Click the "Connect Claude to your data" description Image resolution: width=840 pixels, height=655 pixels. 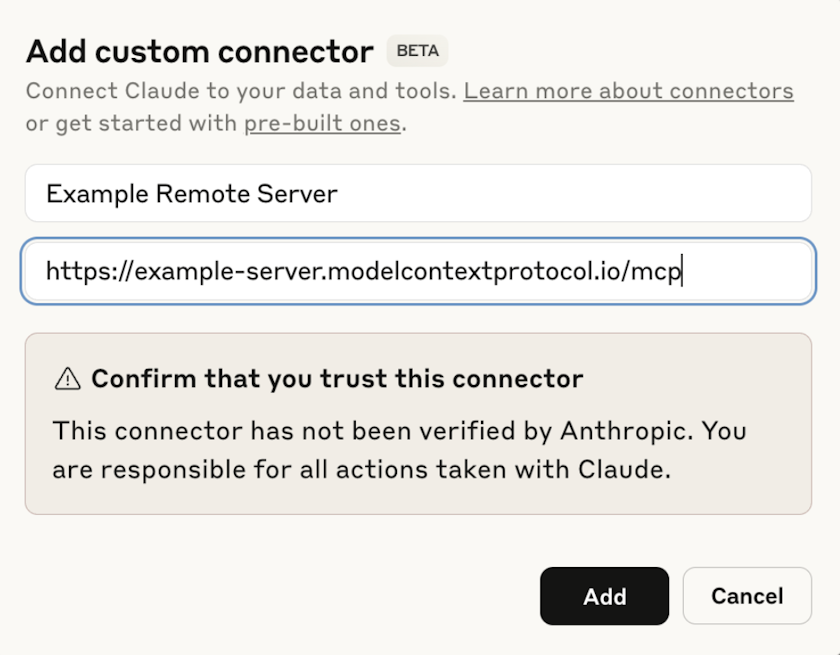click(240, 90)
